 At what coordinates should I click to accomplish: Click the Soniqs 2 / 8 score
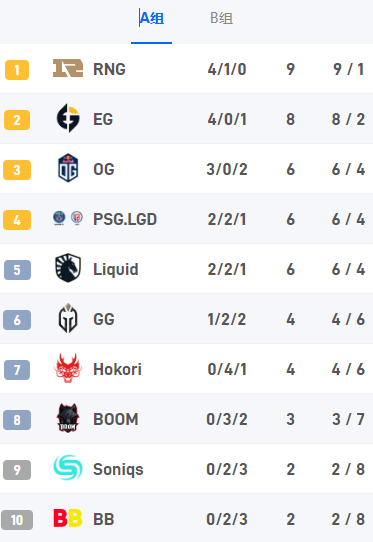[x=348, y=469]
